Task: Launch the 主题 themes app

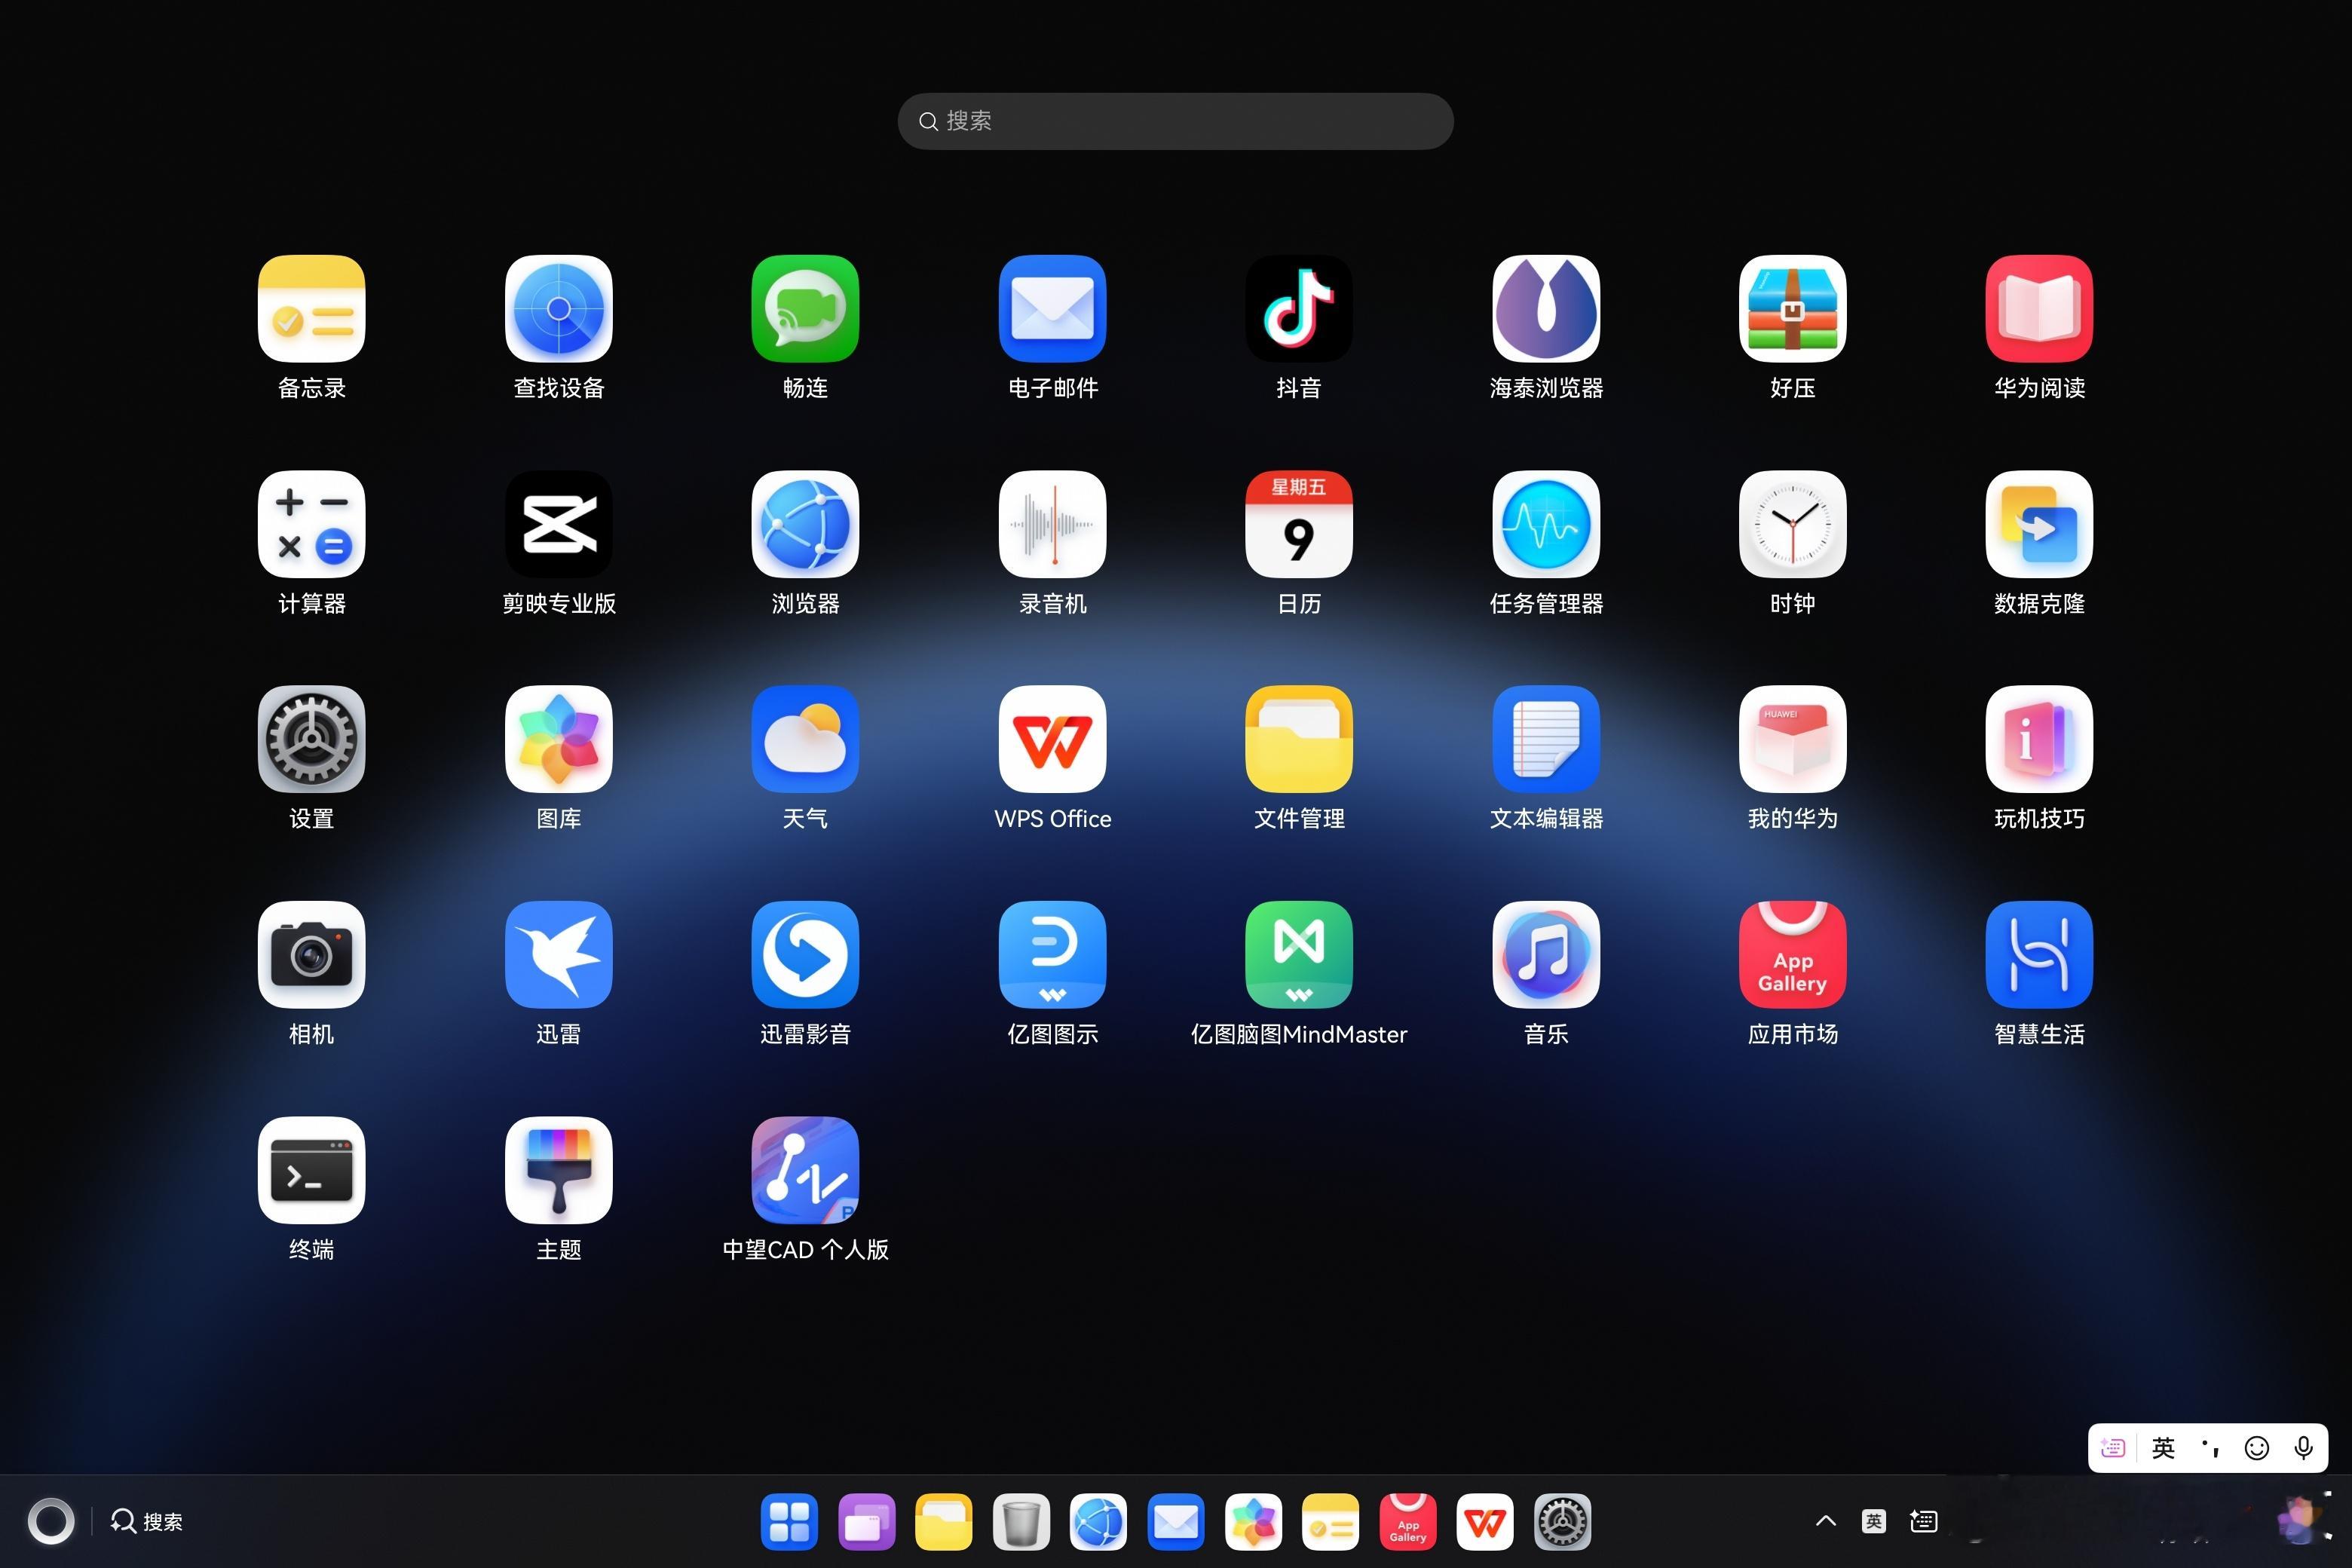Action: tap(558, 1170)
